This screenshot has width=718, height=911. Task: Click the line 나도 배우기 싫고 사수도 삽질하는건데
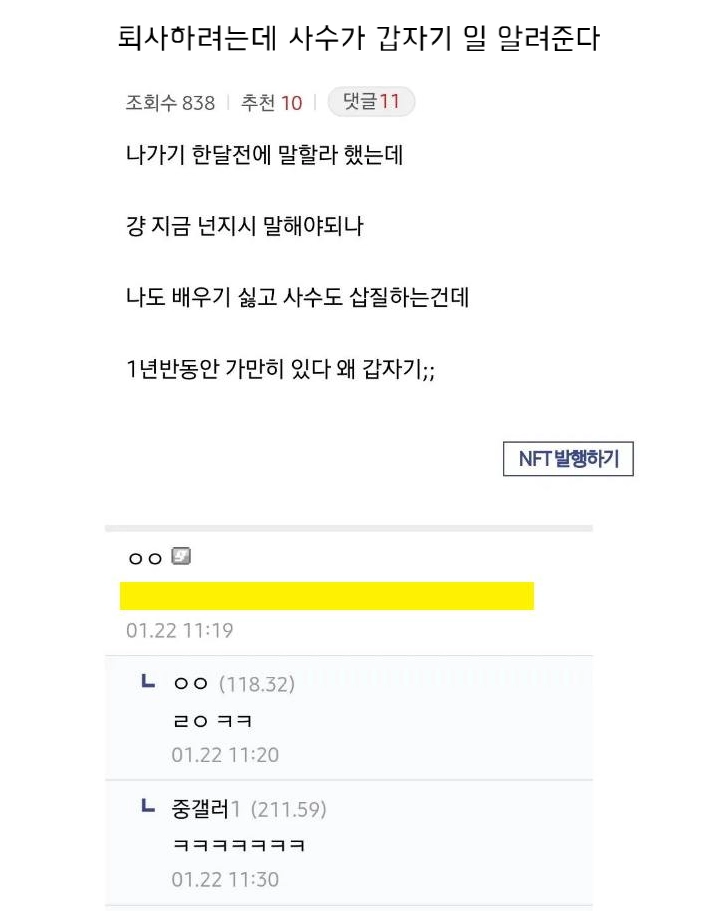(x=297, y=297)
